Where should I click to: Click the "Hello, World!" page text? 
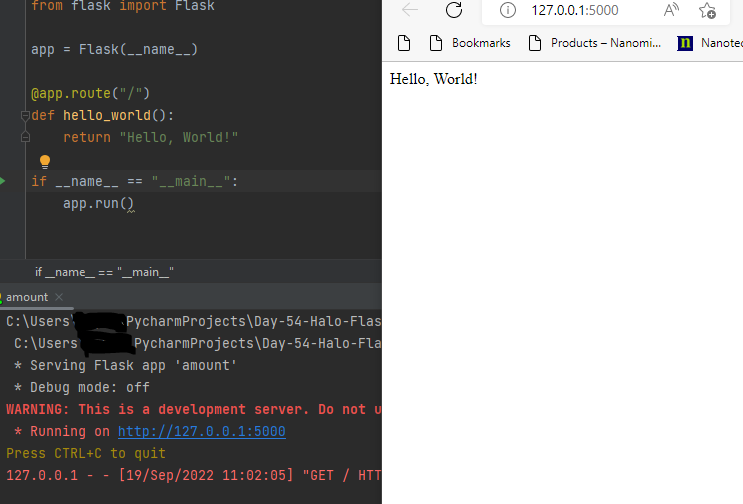[433, 79]
